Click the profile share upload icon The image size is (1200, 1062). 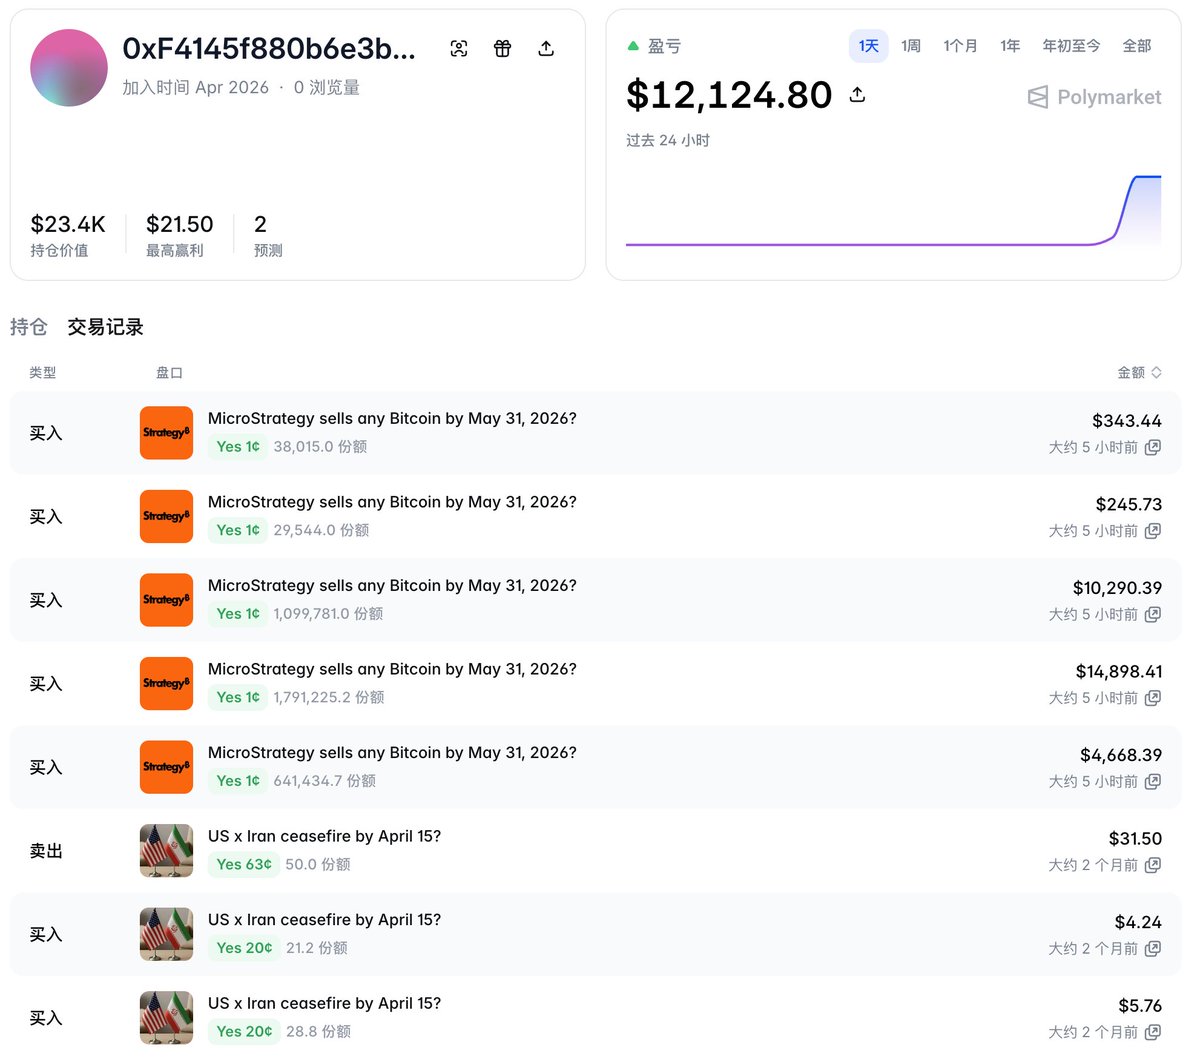546,48
